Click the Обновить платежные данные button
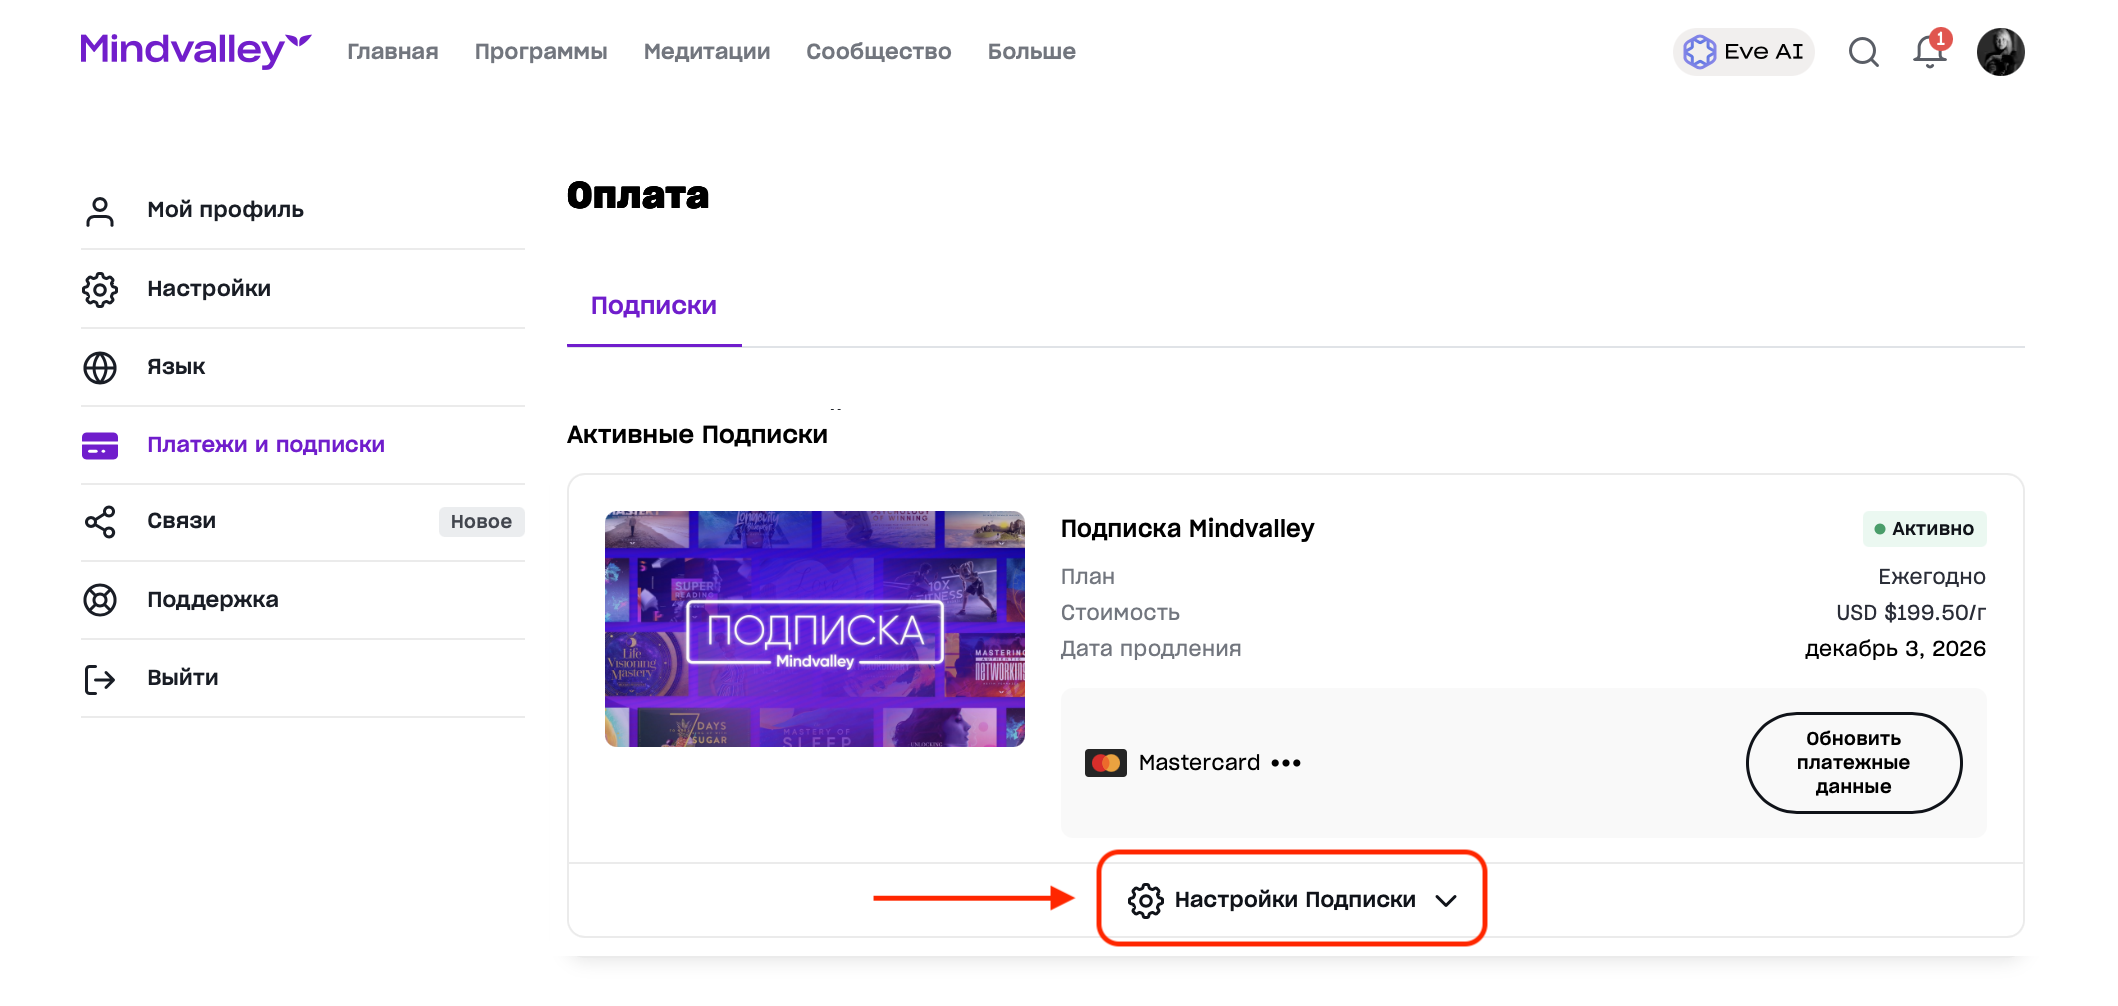This screenshot has width=2118, height=1006. [1854, 762]
